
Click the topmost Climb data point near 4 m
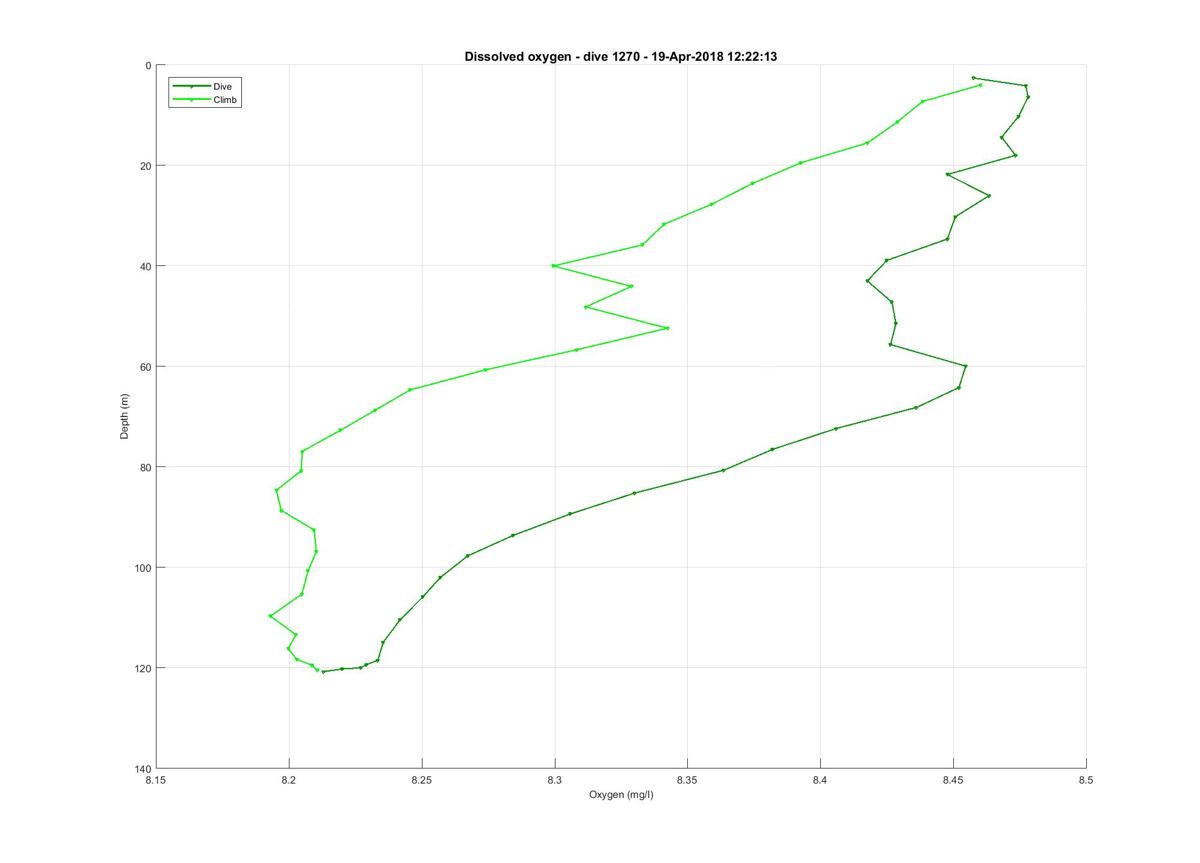[x=980, y=85]
